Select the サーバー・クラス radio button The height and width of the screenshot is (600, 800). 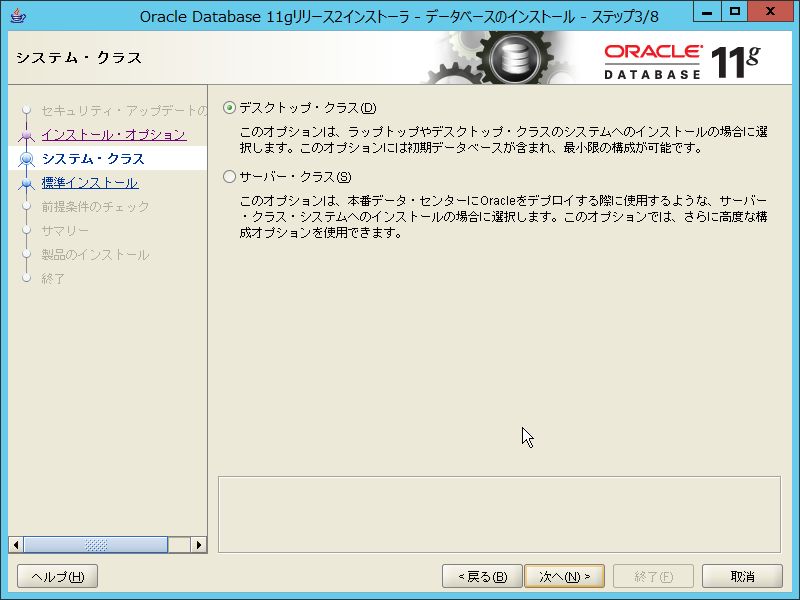click(x=229, y=177)
